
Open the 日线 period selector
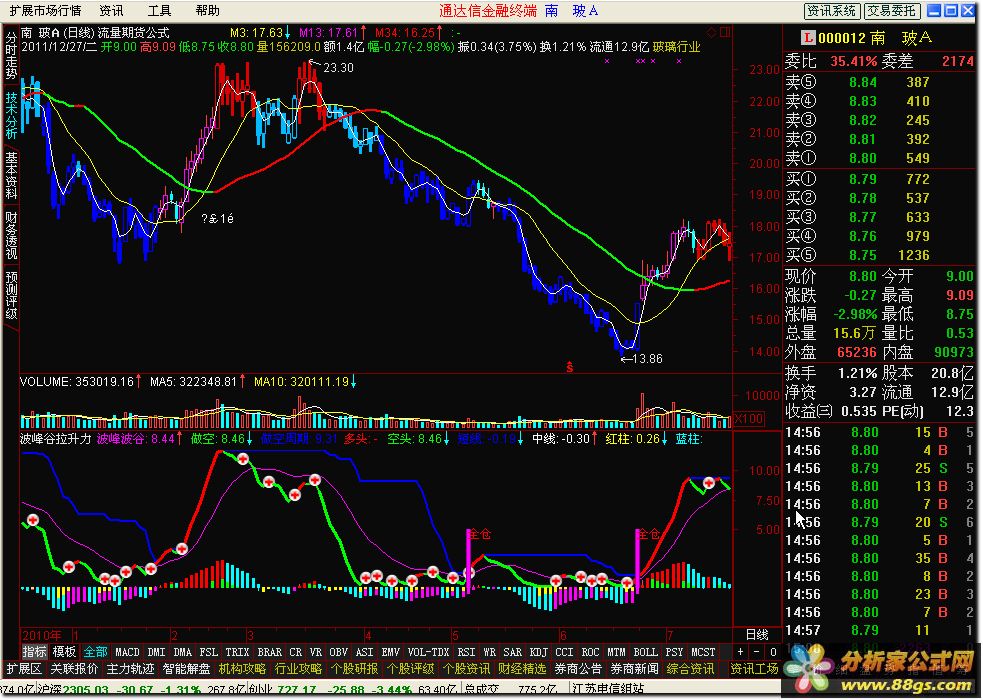pos(757,635)
